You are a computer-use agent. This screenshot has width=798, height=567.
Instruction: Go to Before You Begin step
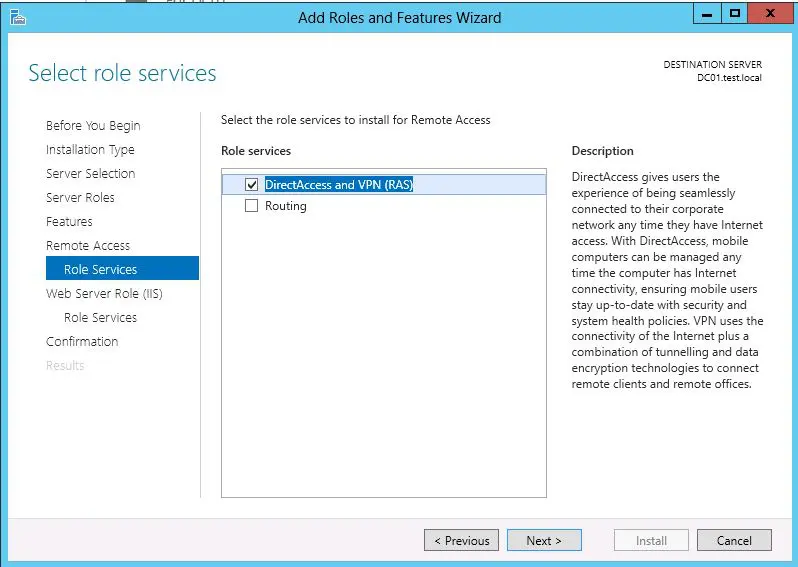93,125
